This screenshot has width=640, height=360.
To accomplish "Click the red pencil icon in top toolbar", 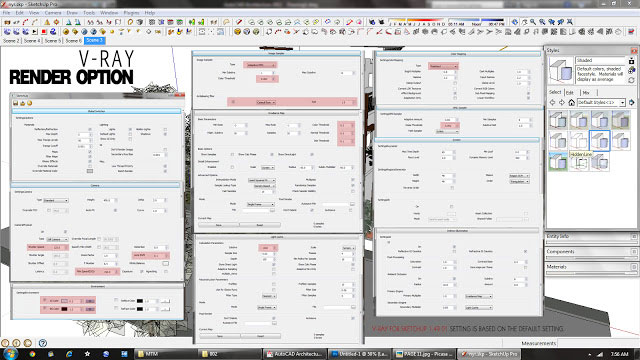I will 239,22.
